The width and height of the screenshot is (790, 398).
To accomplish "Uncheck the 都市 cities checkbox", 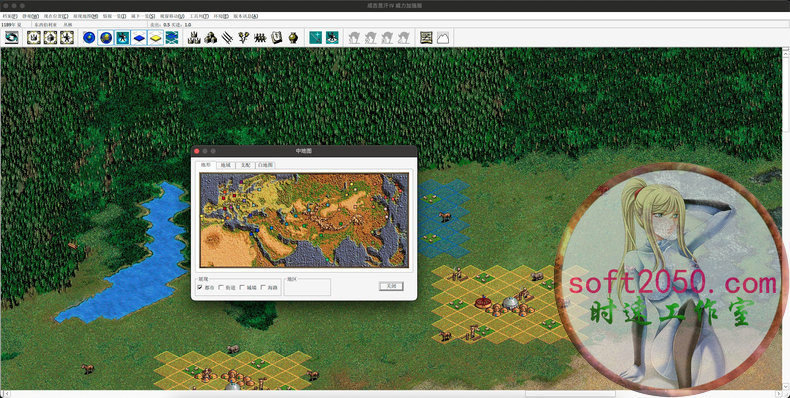I will 200,287.
